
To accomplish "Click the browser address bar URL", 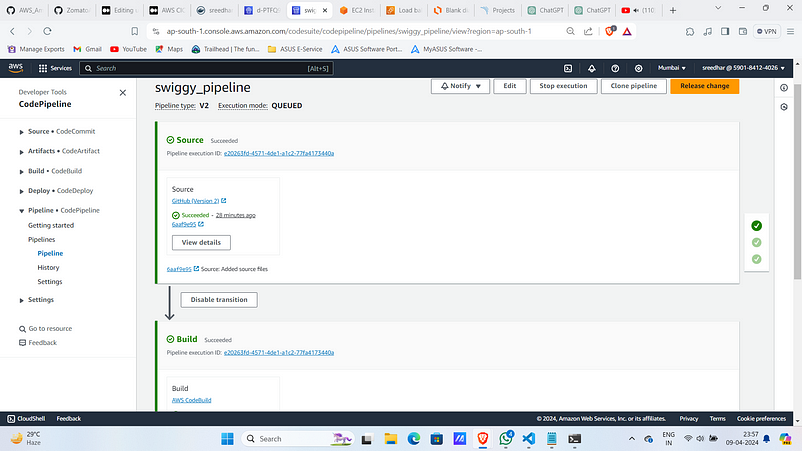I will (x=349, y=31).
